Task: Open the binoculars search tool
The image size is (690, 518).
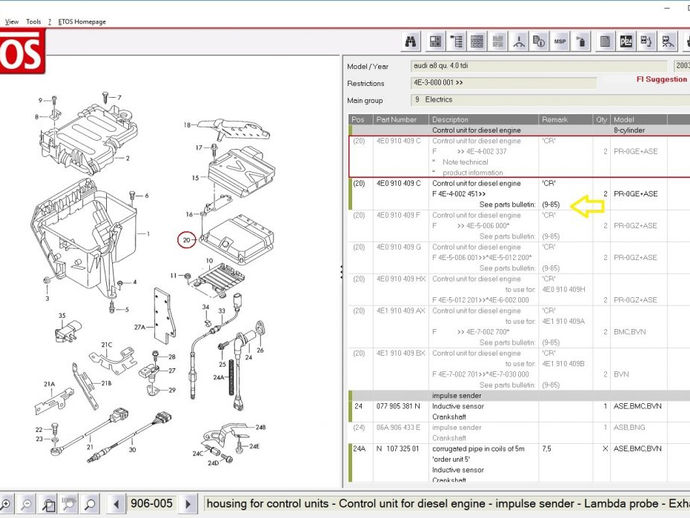Action: pos(411,42)
